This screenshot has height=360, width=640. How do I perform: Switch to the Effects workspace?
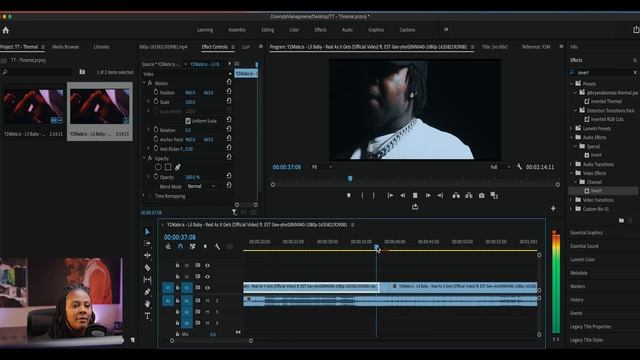coord(320,30)
